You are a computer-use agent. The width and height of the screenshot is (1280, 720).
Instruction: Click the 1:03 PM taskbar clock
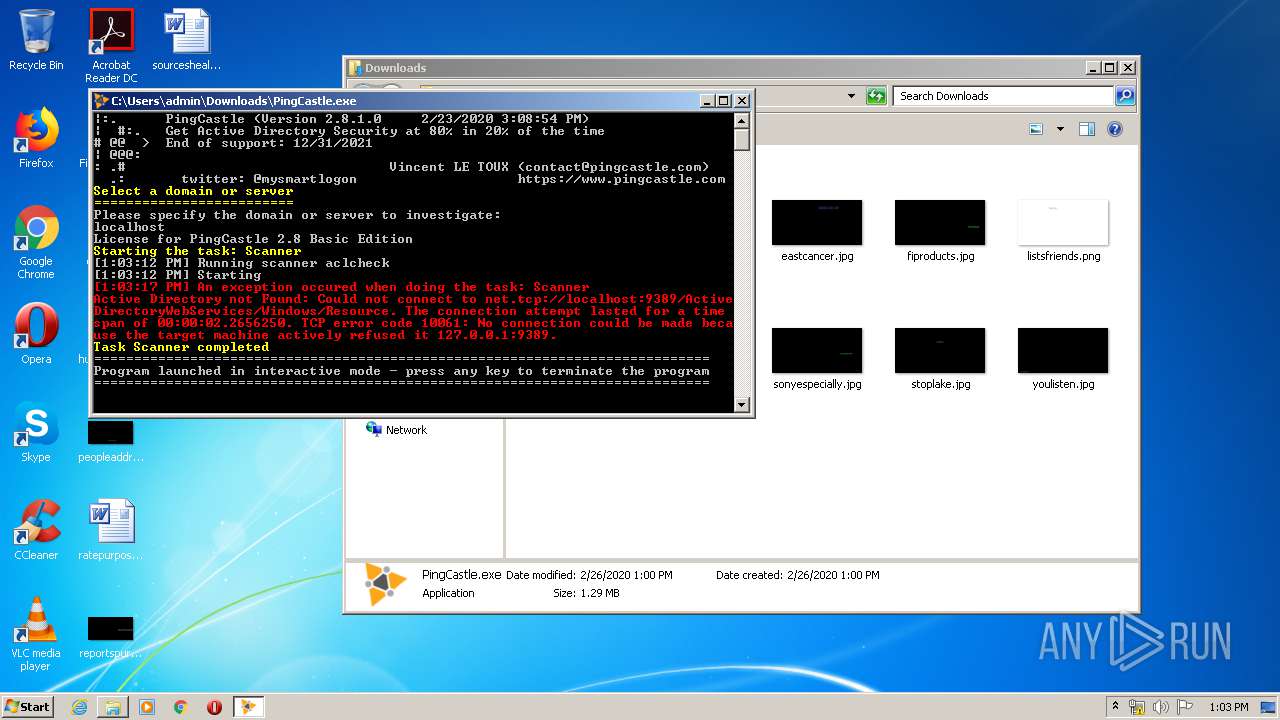[1229, 707]
